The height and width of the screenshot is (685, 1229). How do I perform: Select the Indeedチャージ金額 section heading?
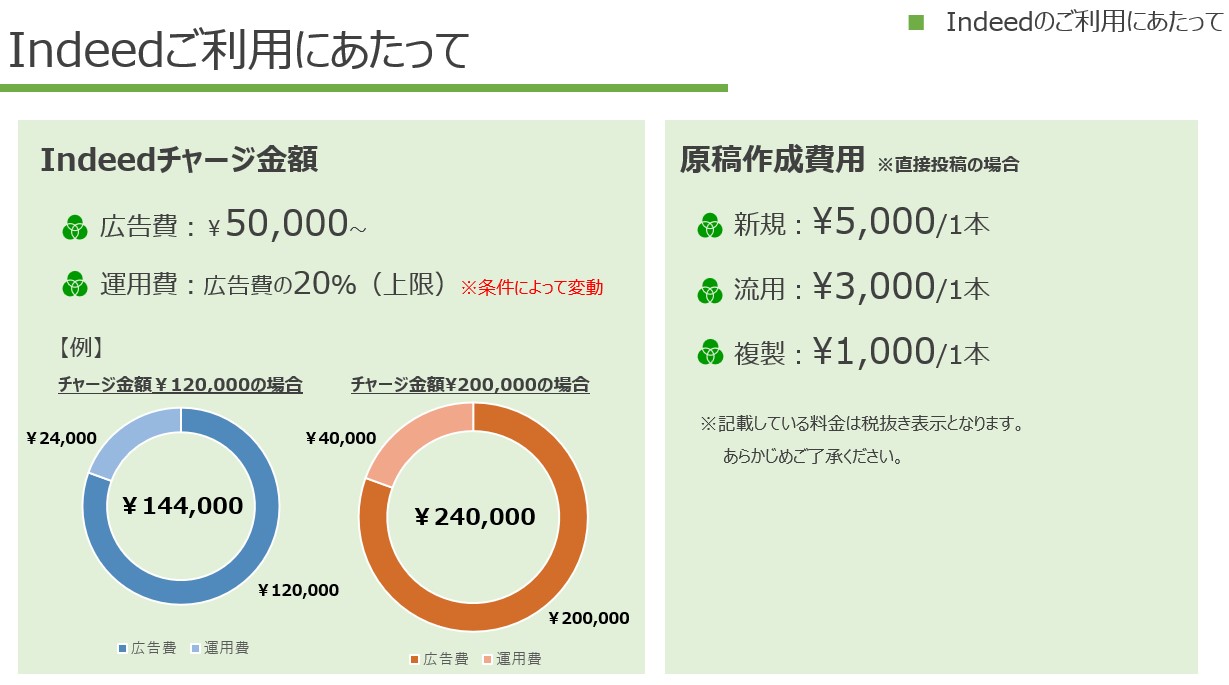[x=179, y=160]
